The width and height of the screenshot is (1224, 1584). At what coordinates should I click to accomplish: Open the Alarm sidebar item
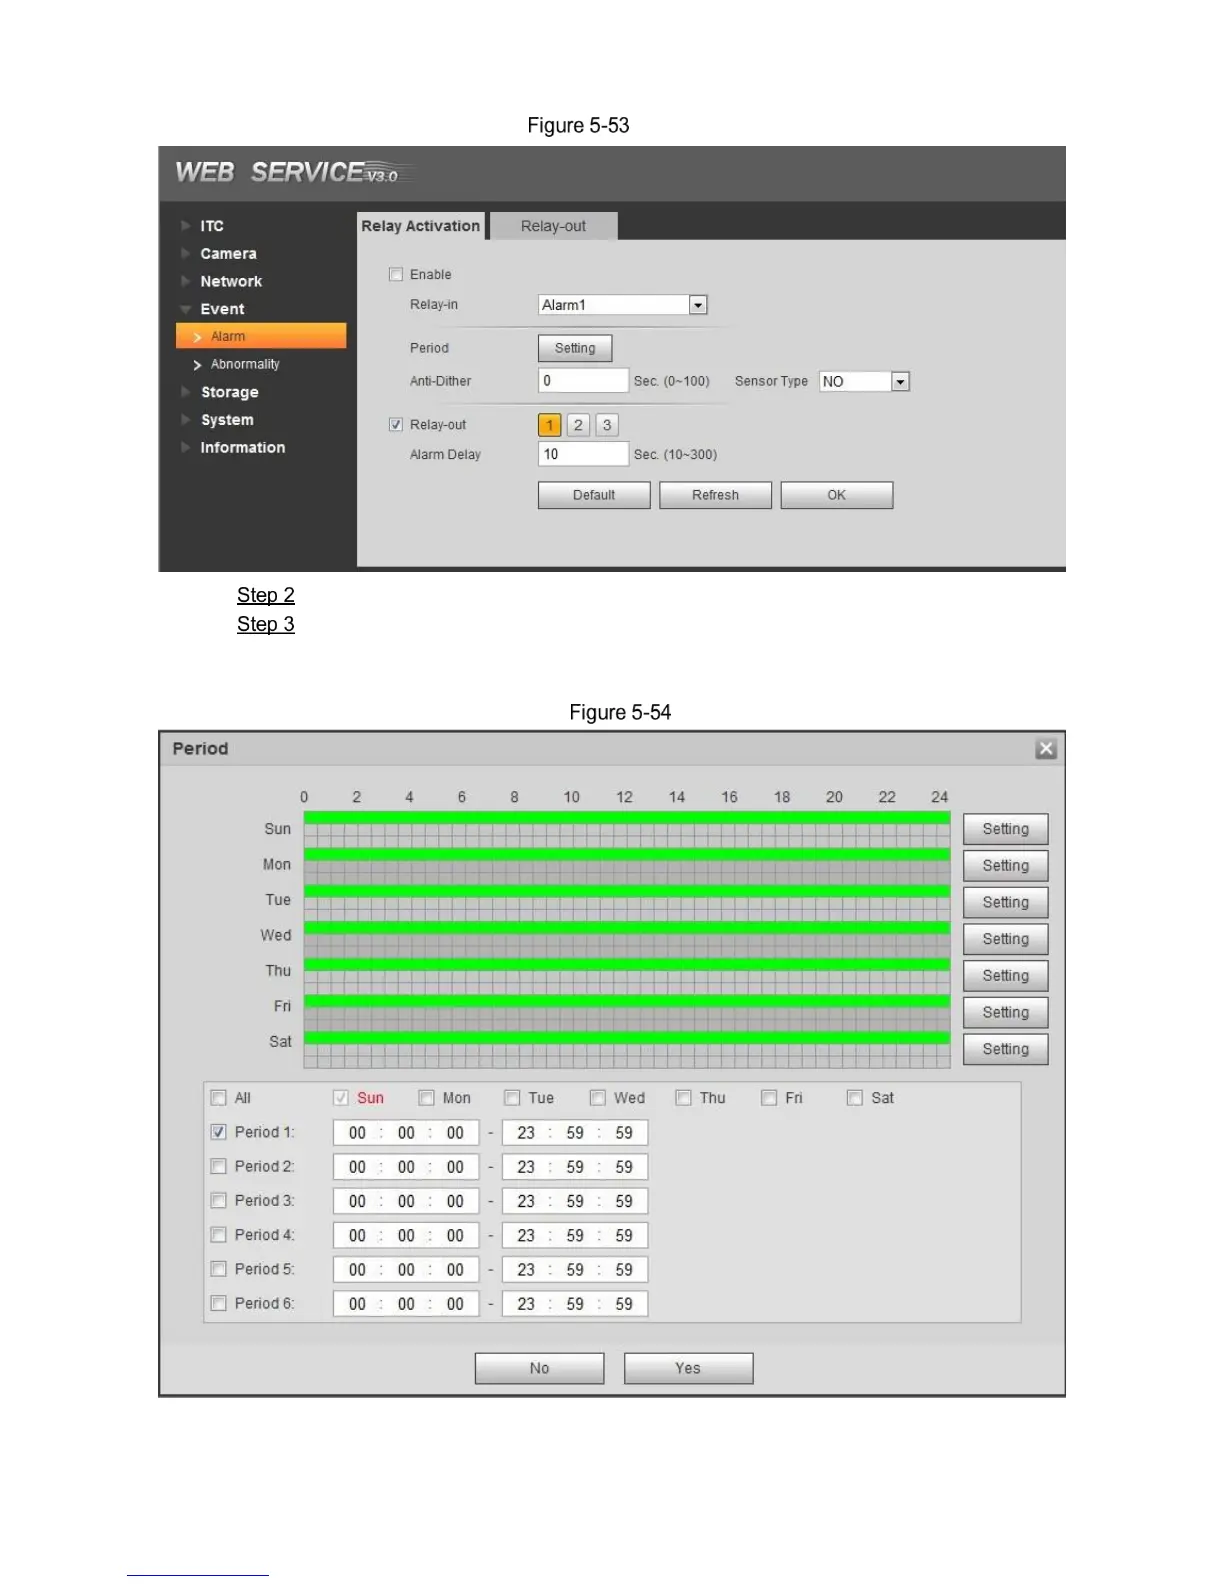click(x=261, y=336)
